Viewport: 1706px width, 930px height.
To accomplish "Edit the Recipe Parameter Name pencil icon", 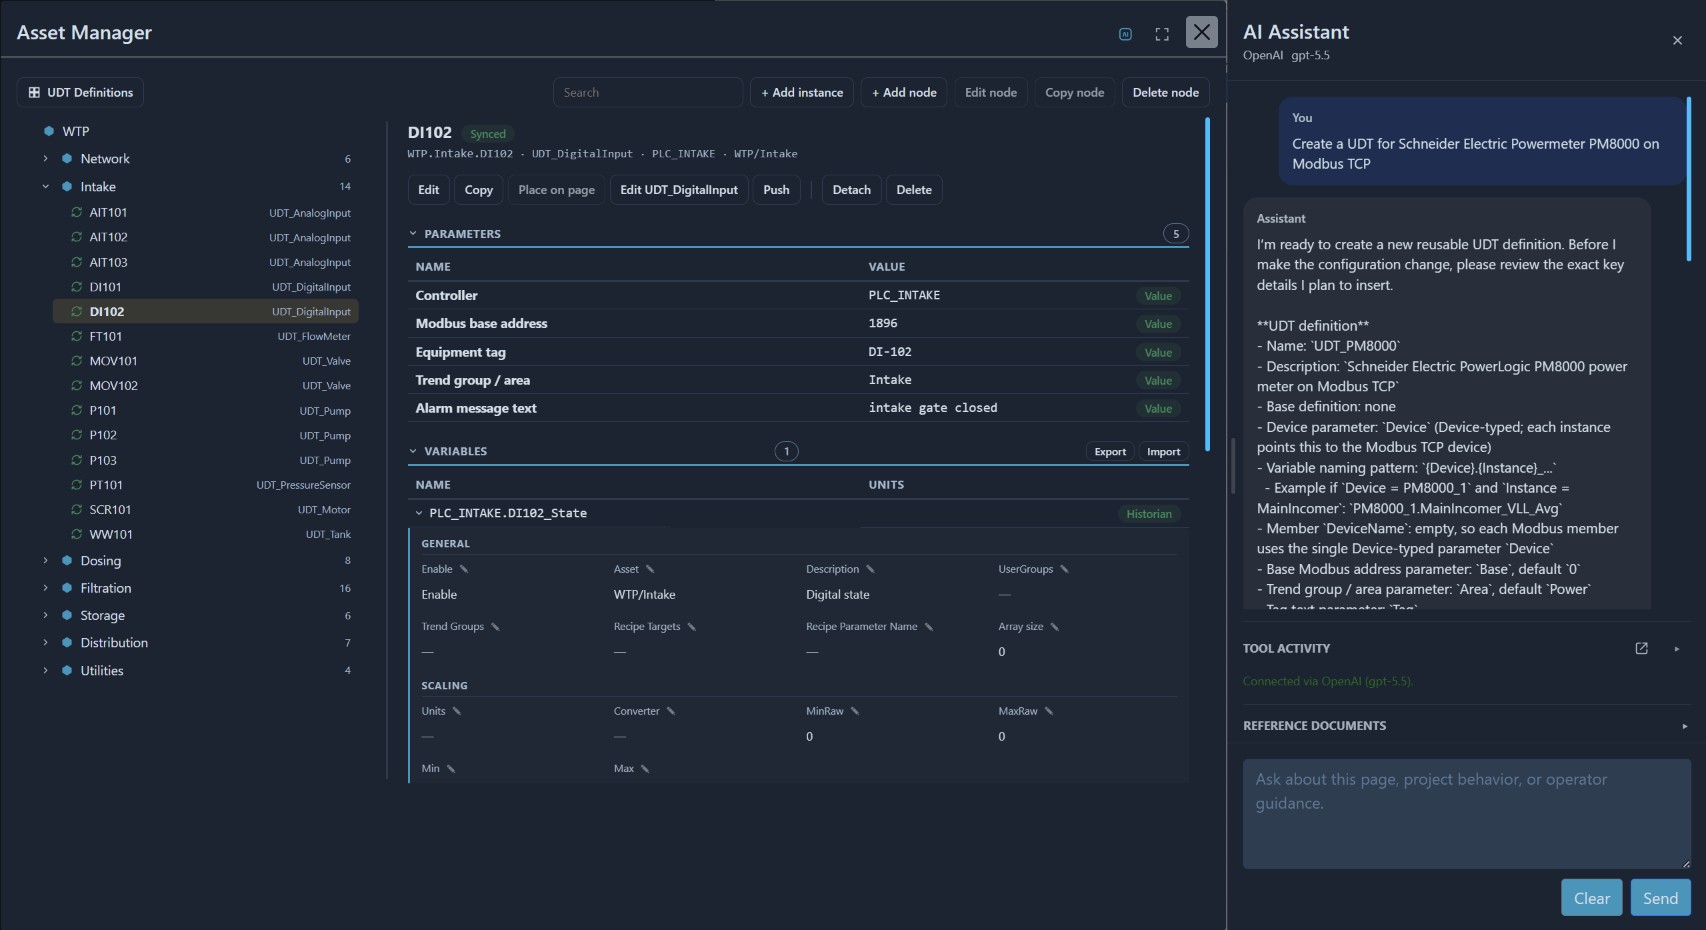I will coord(929,627).
